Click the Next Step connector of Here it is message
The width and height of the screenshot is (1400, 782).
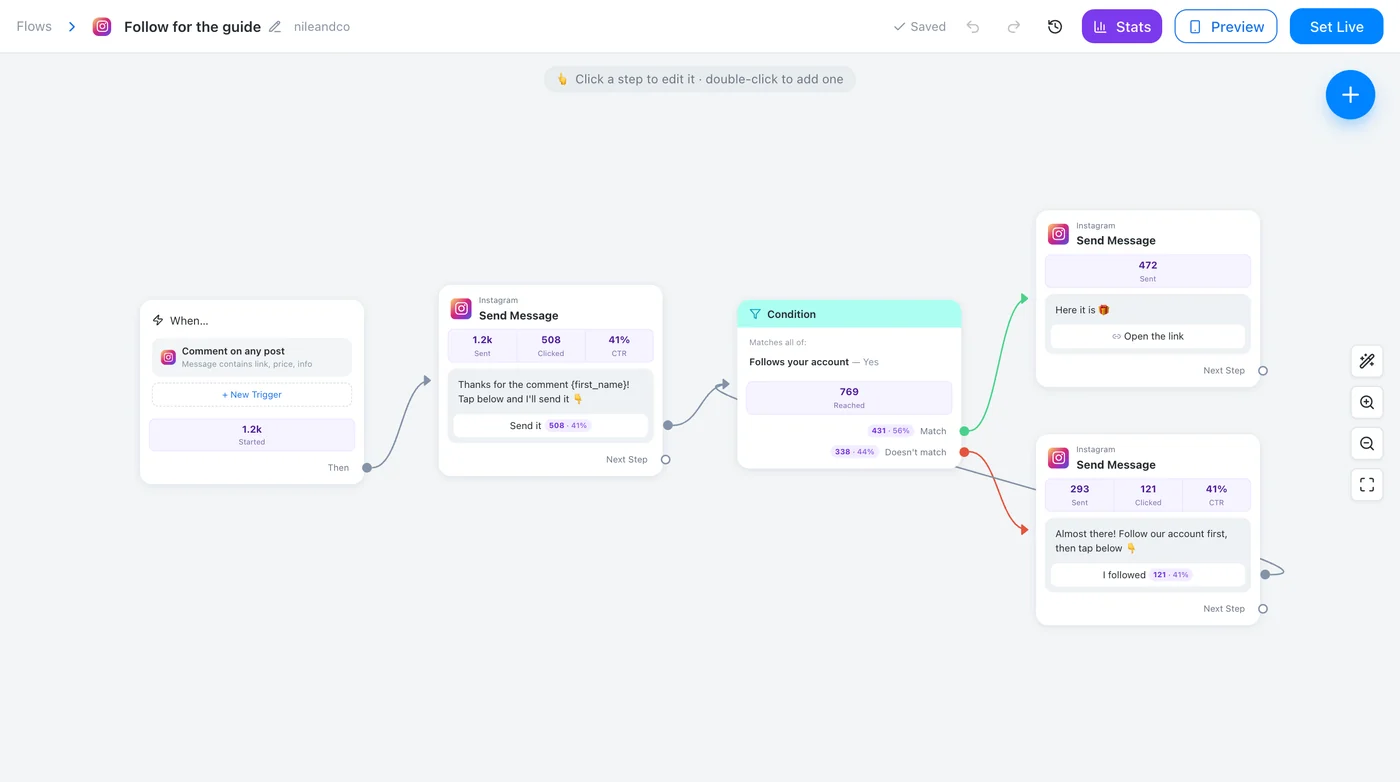click(1263, 371)
